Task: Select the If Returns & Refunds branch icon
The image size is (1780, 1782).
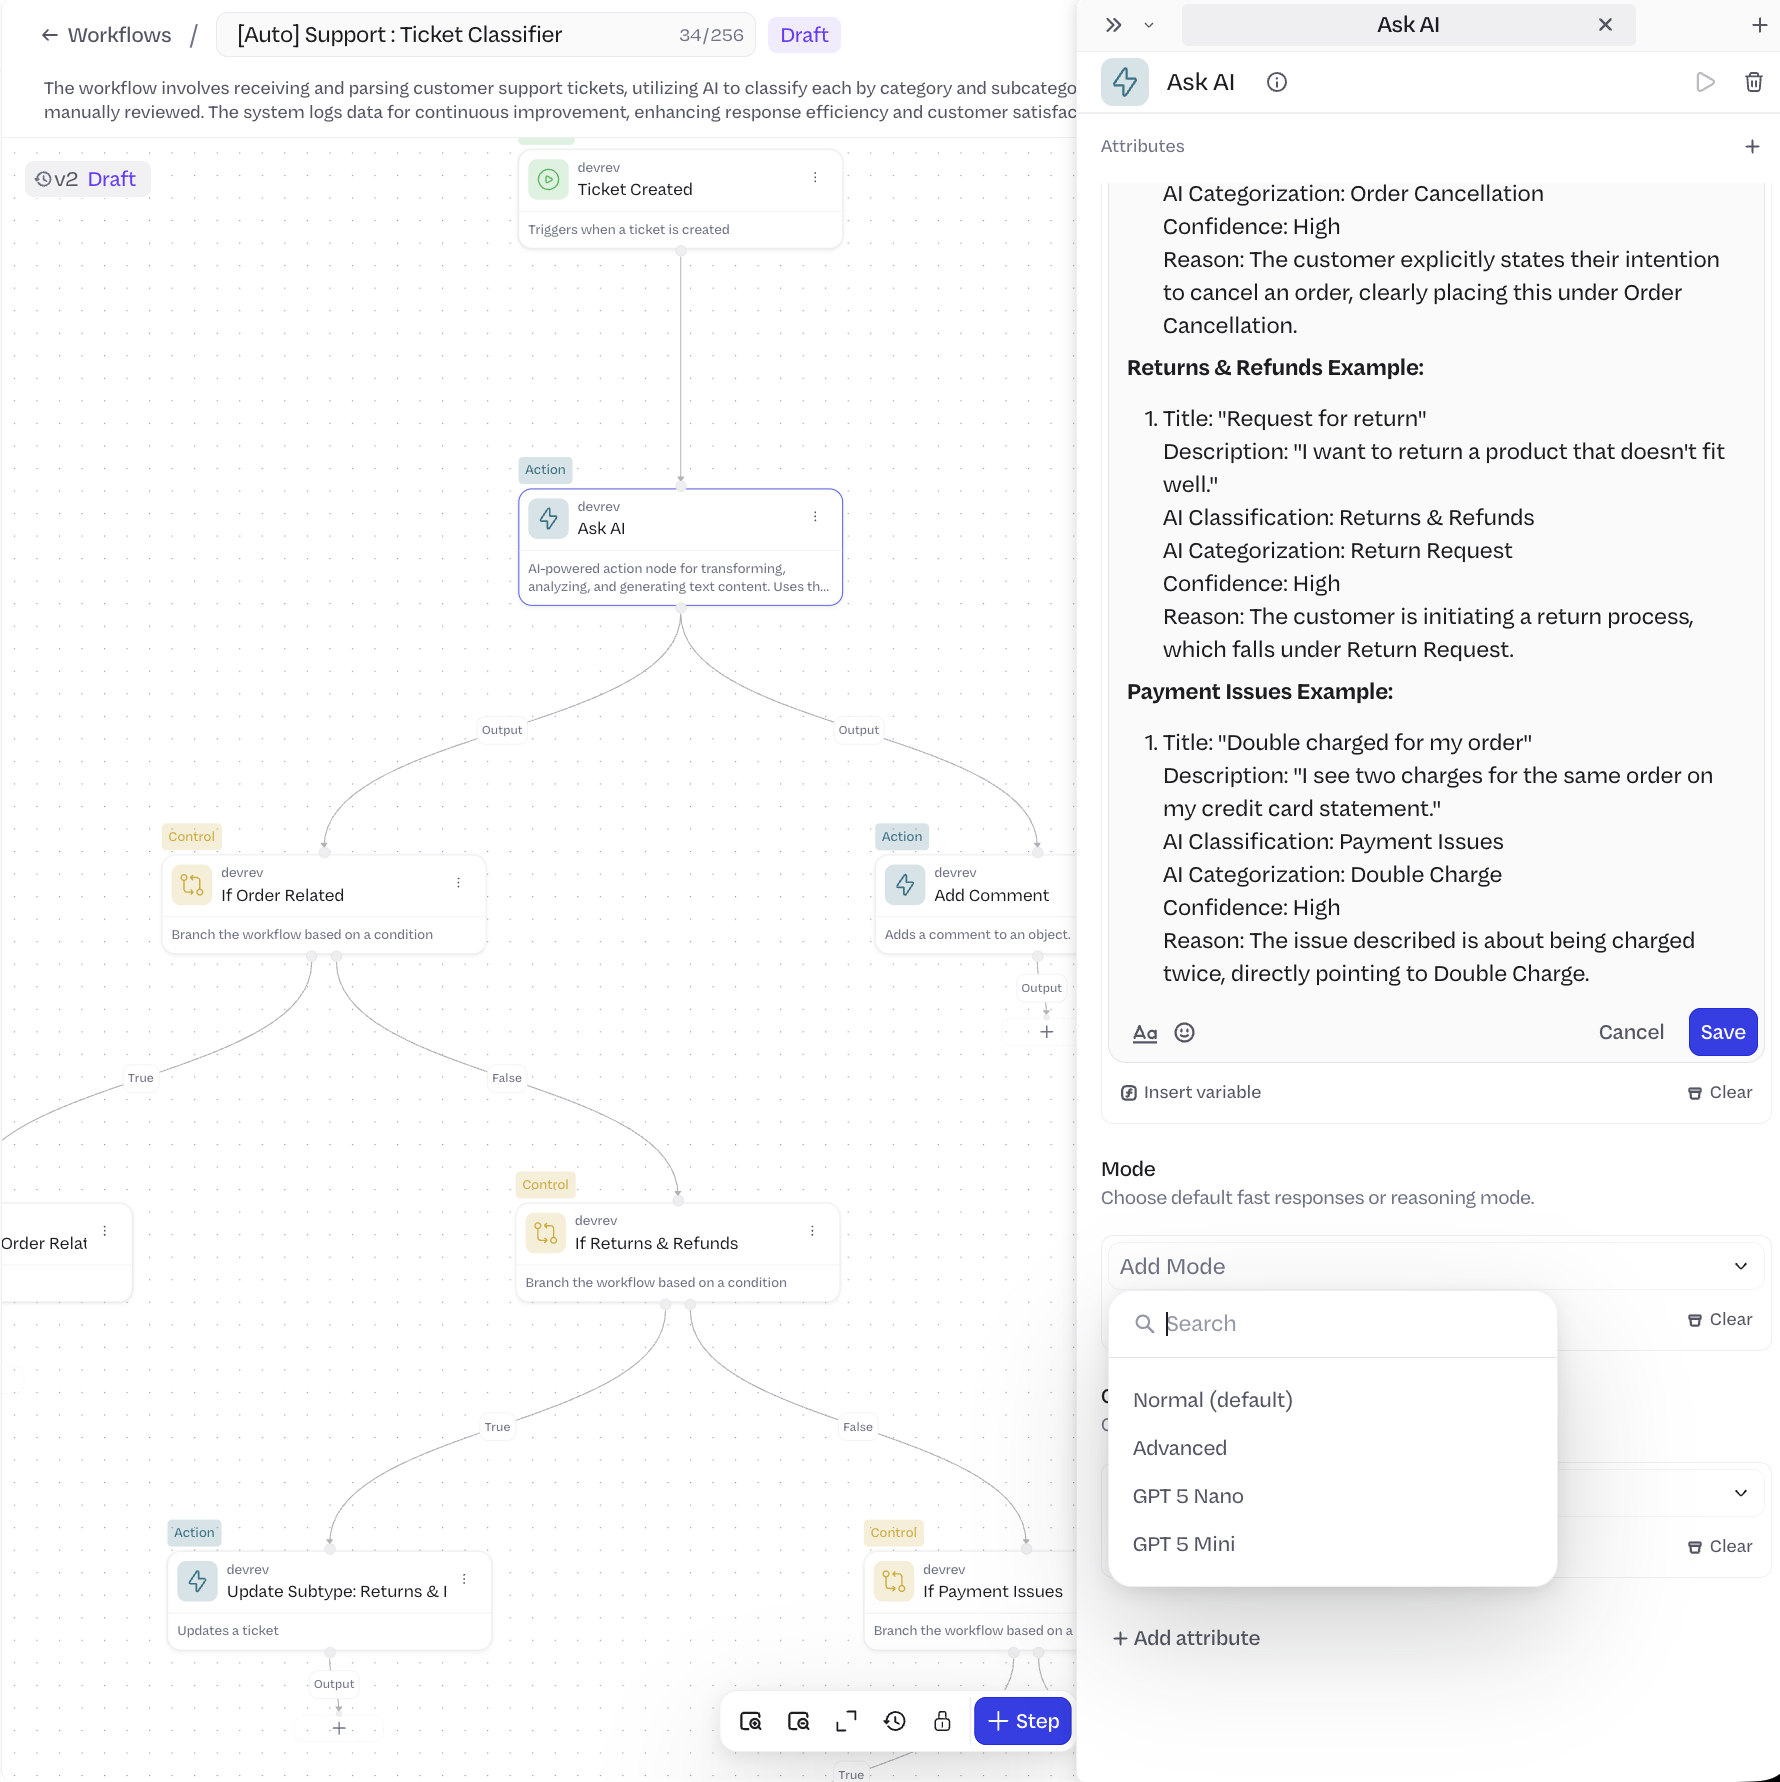Action: (x=545, y=1232)
